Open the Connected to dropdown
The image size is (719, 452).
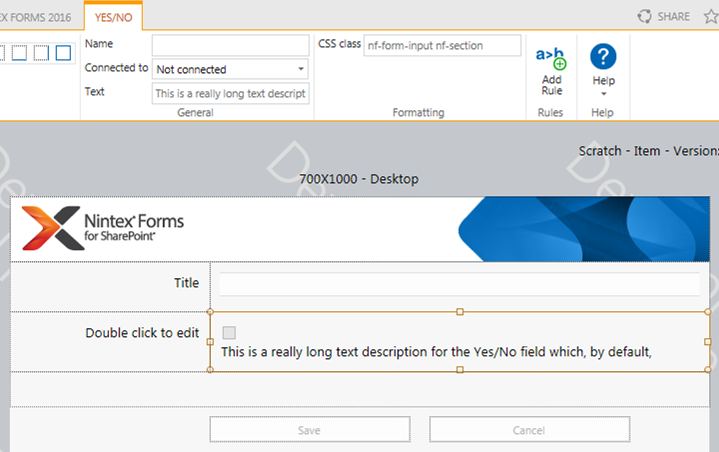[230, 69]
